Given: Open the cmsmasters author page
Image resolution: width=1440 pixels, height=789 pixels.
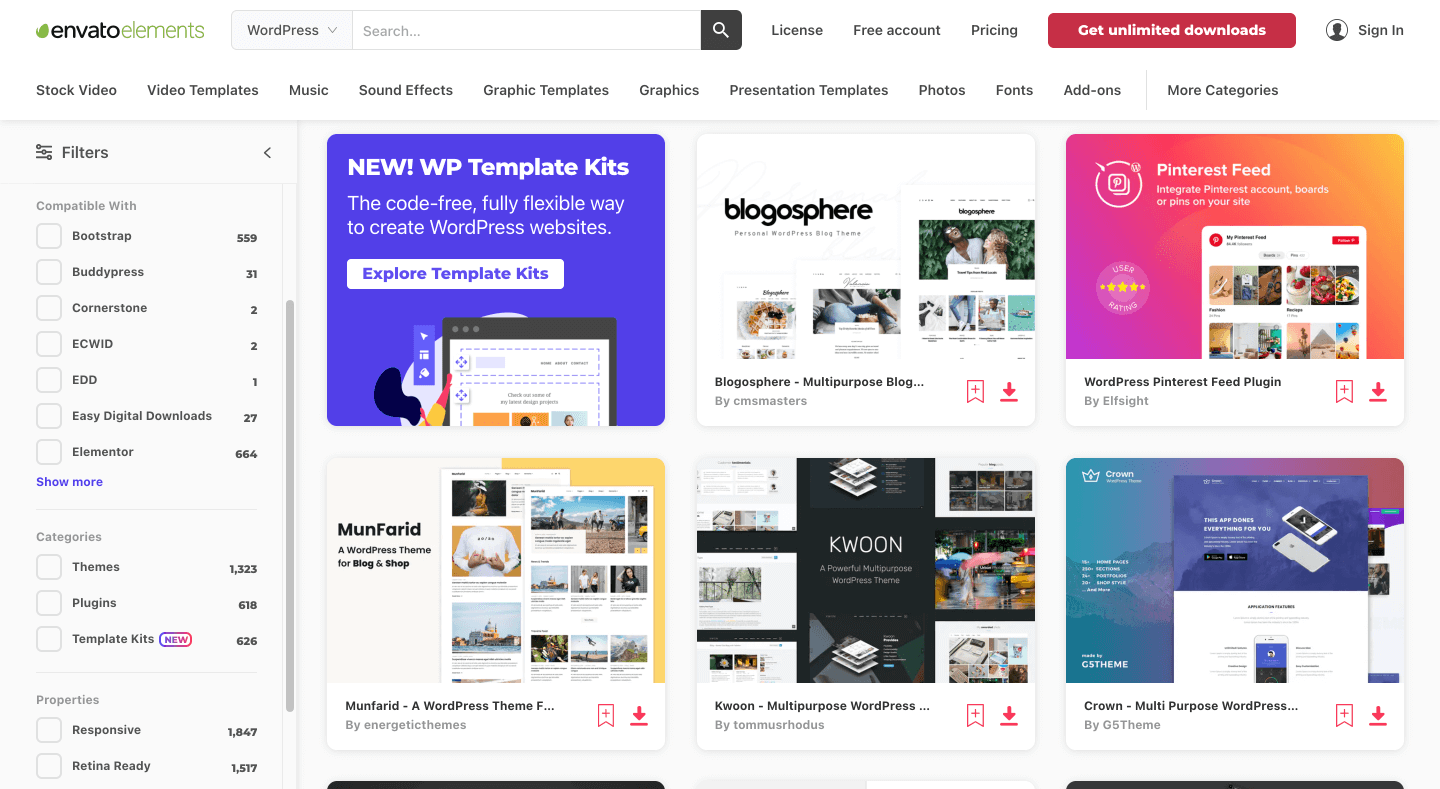Looking at the screenshot, I should pos(770,401).
